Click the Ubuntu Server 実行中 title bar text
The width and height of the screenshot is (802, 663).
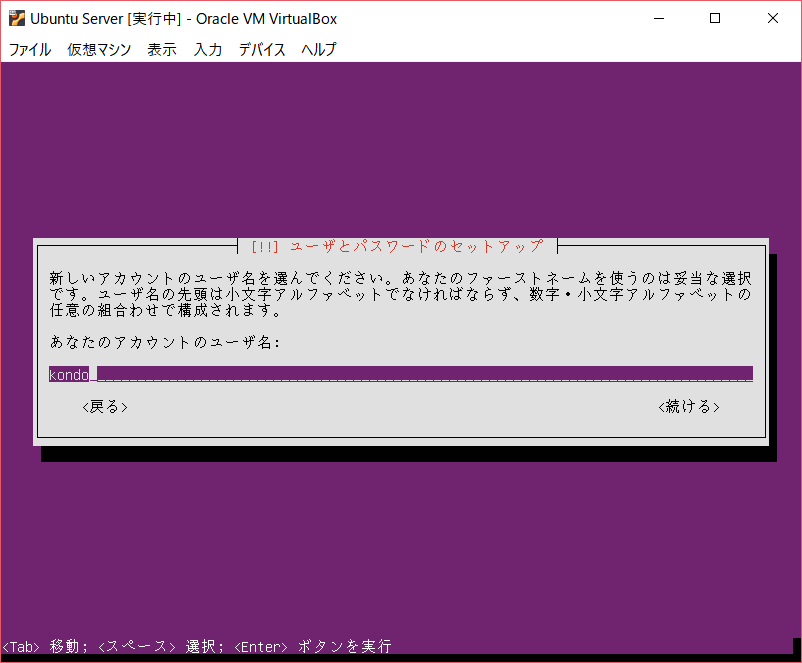(x=183, y=18)
